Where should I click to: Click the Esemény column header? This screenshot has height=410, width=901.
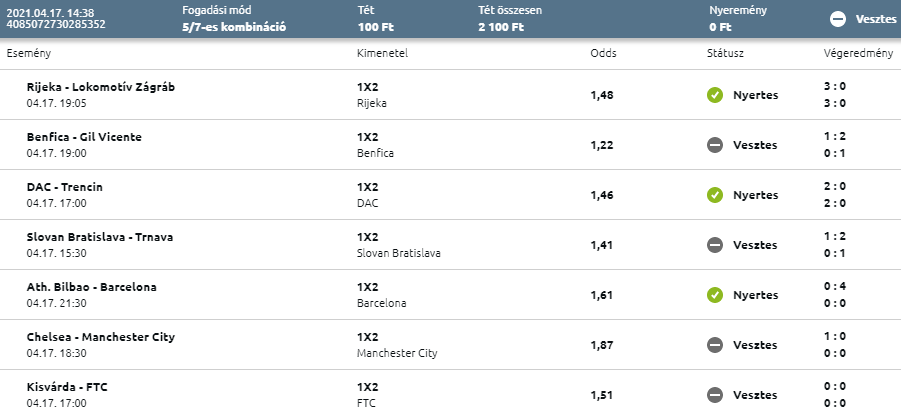point(28,52)
